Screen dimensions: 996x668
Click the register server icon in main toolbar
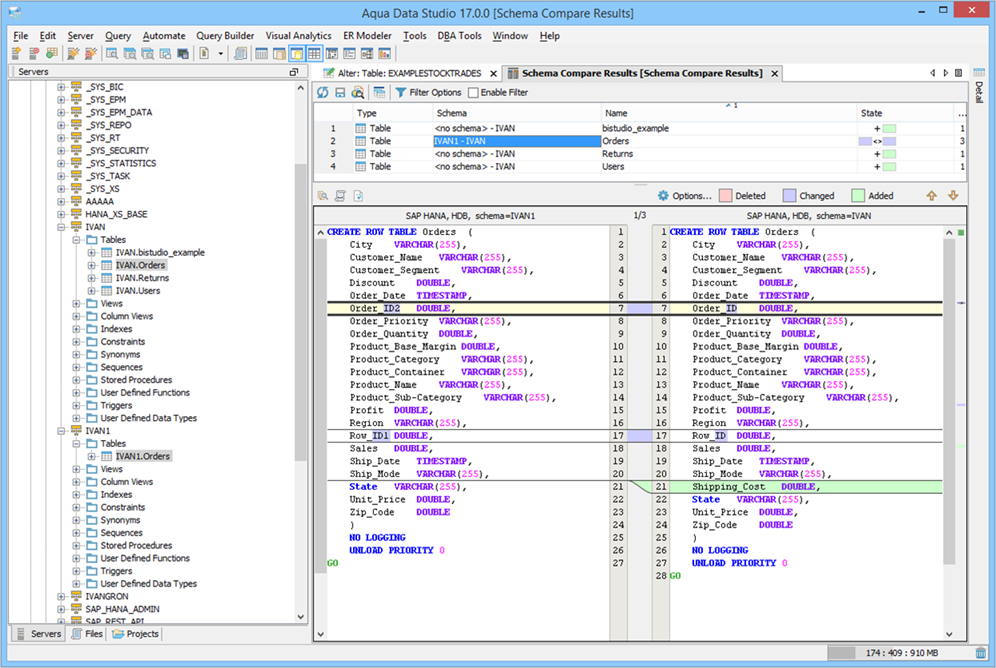click(17, 54)
